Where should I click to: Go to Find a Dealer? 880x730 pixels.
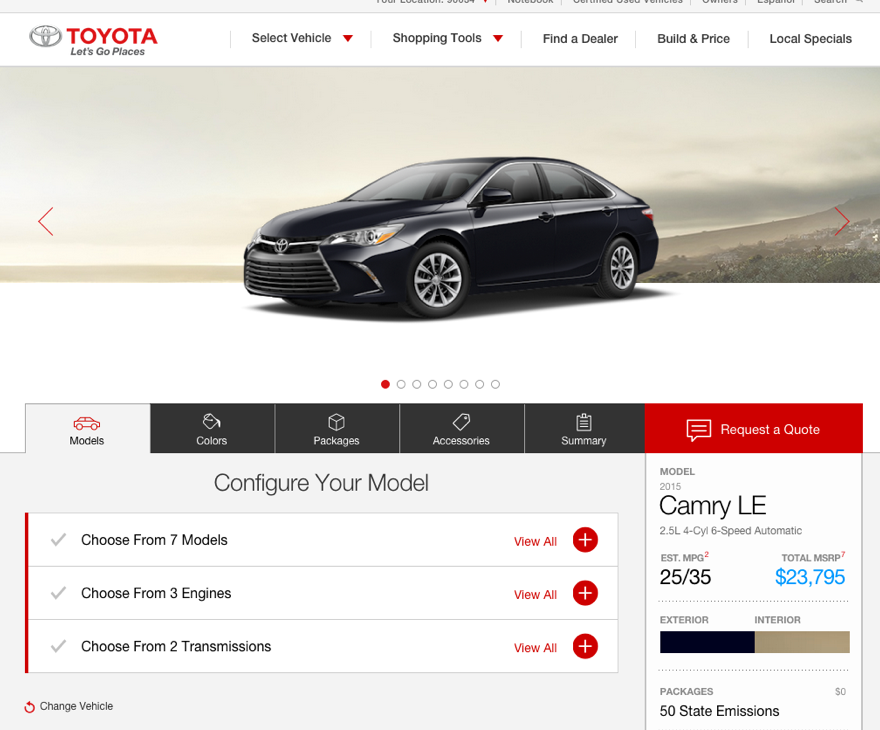coord(580,39)
